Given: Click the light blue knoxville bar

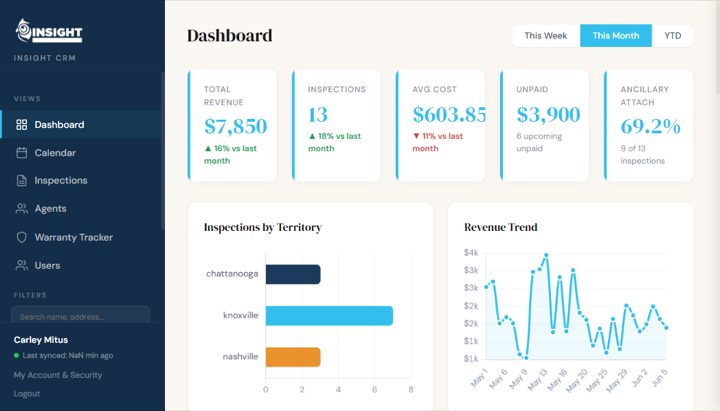Looking at the screenshot, I should 329,315.
